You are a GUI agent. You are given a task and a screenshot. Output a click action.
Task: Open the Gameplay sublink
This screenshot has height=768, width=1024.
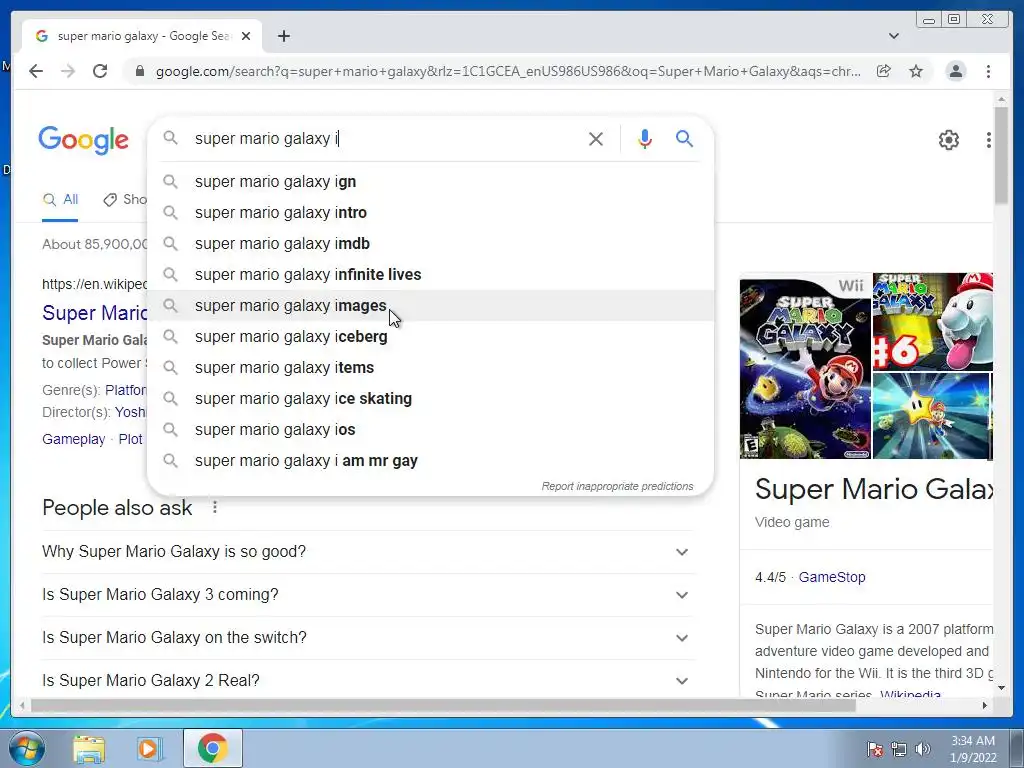[x=73, y=440]
